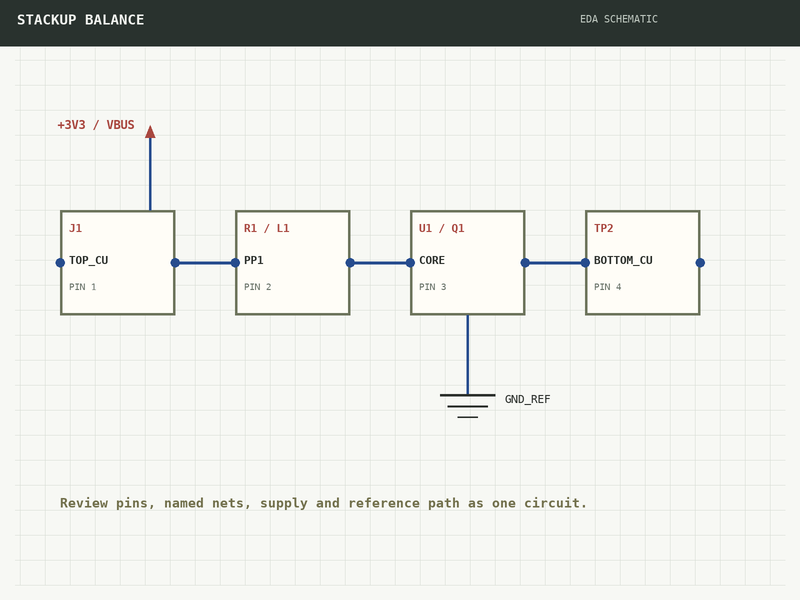Image resolution: width=800 pixels, height=600 pixels.
Task: Click the R1 / L1 reference designator
Action: click(267, 228)
